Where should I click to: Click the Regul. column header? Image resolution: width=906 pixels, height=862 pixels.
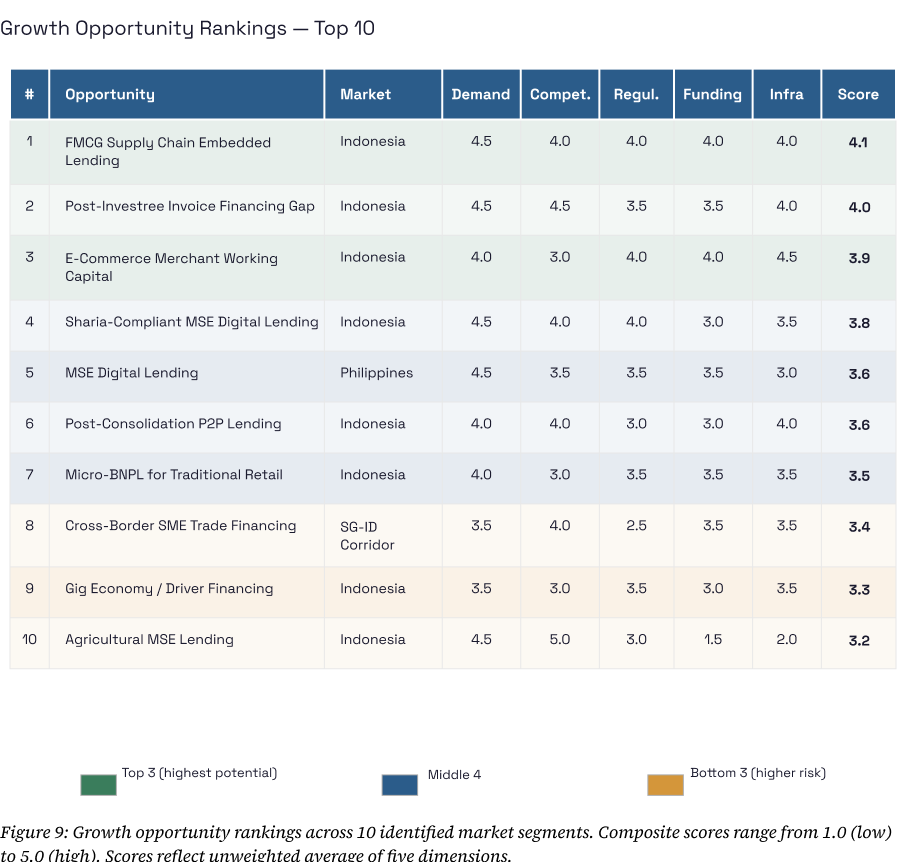[636, 94]
